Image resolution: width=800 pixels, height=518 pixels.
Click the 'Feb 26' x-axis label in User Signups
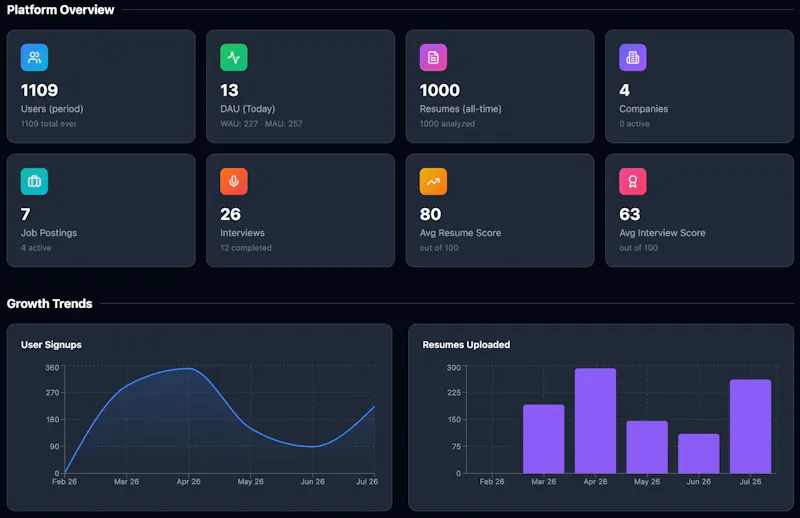click(x=64, y=481)
